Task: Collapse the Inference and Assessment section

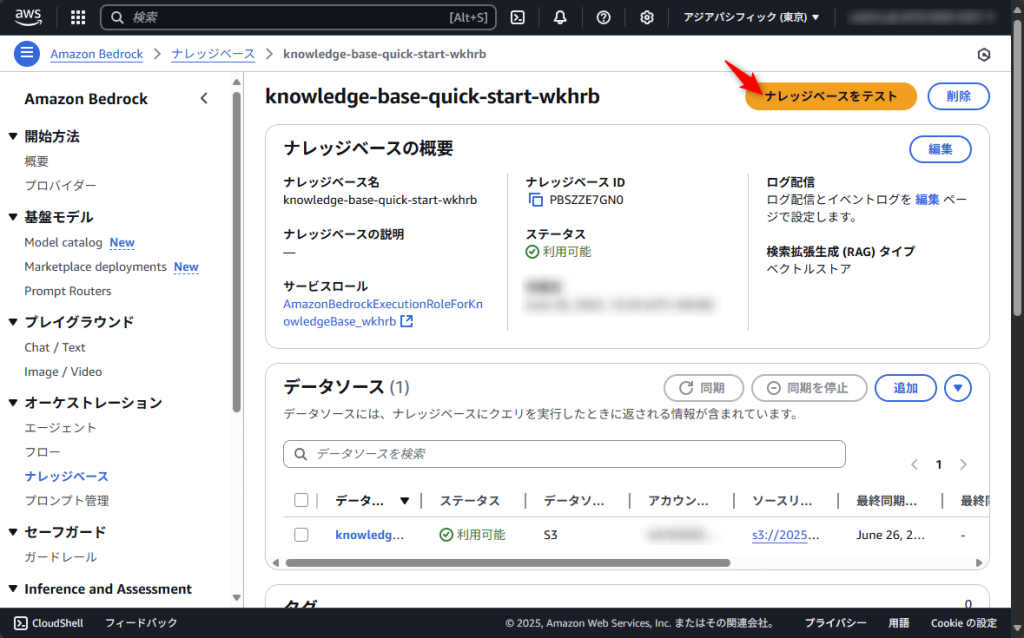Action: pyautogui.click(x=12, y=589)
